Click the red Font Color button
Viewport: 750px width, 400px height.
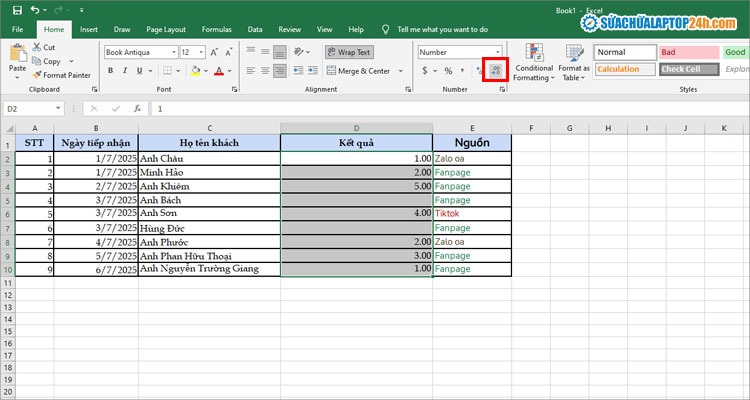point(218,71)
